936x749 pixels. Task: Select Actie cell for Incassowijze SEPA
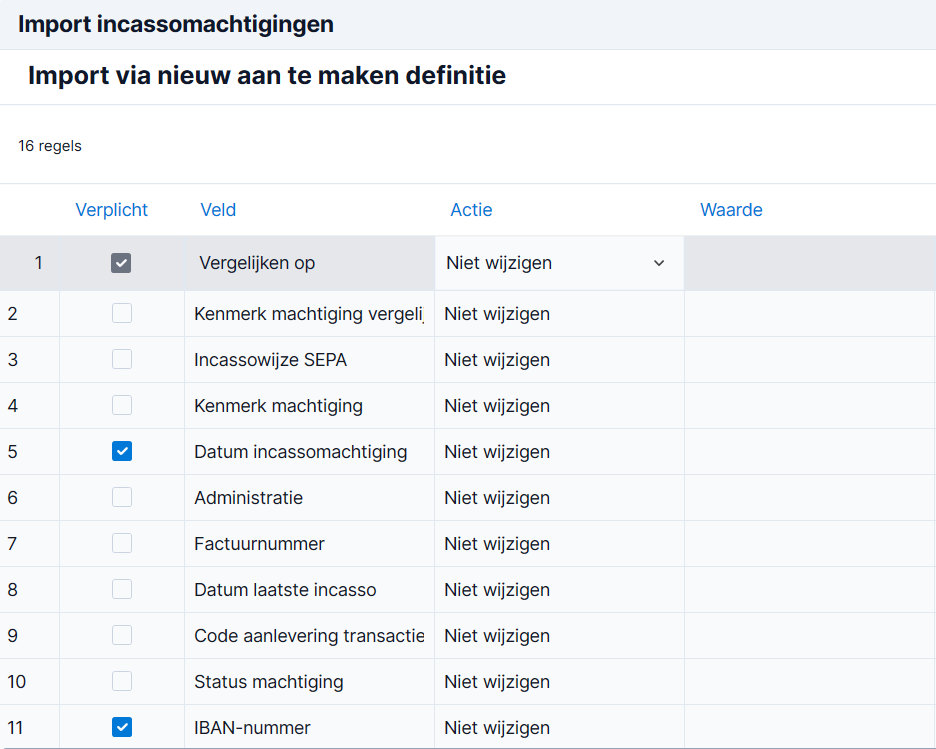[x=559, y=360]
